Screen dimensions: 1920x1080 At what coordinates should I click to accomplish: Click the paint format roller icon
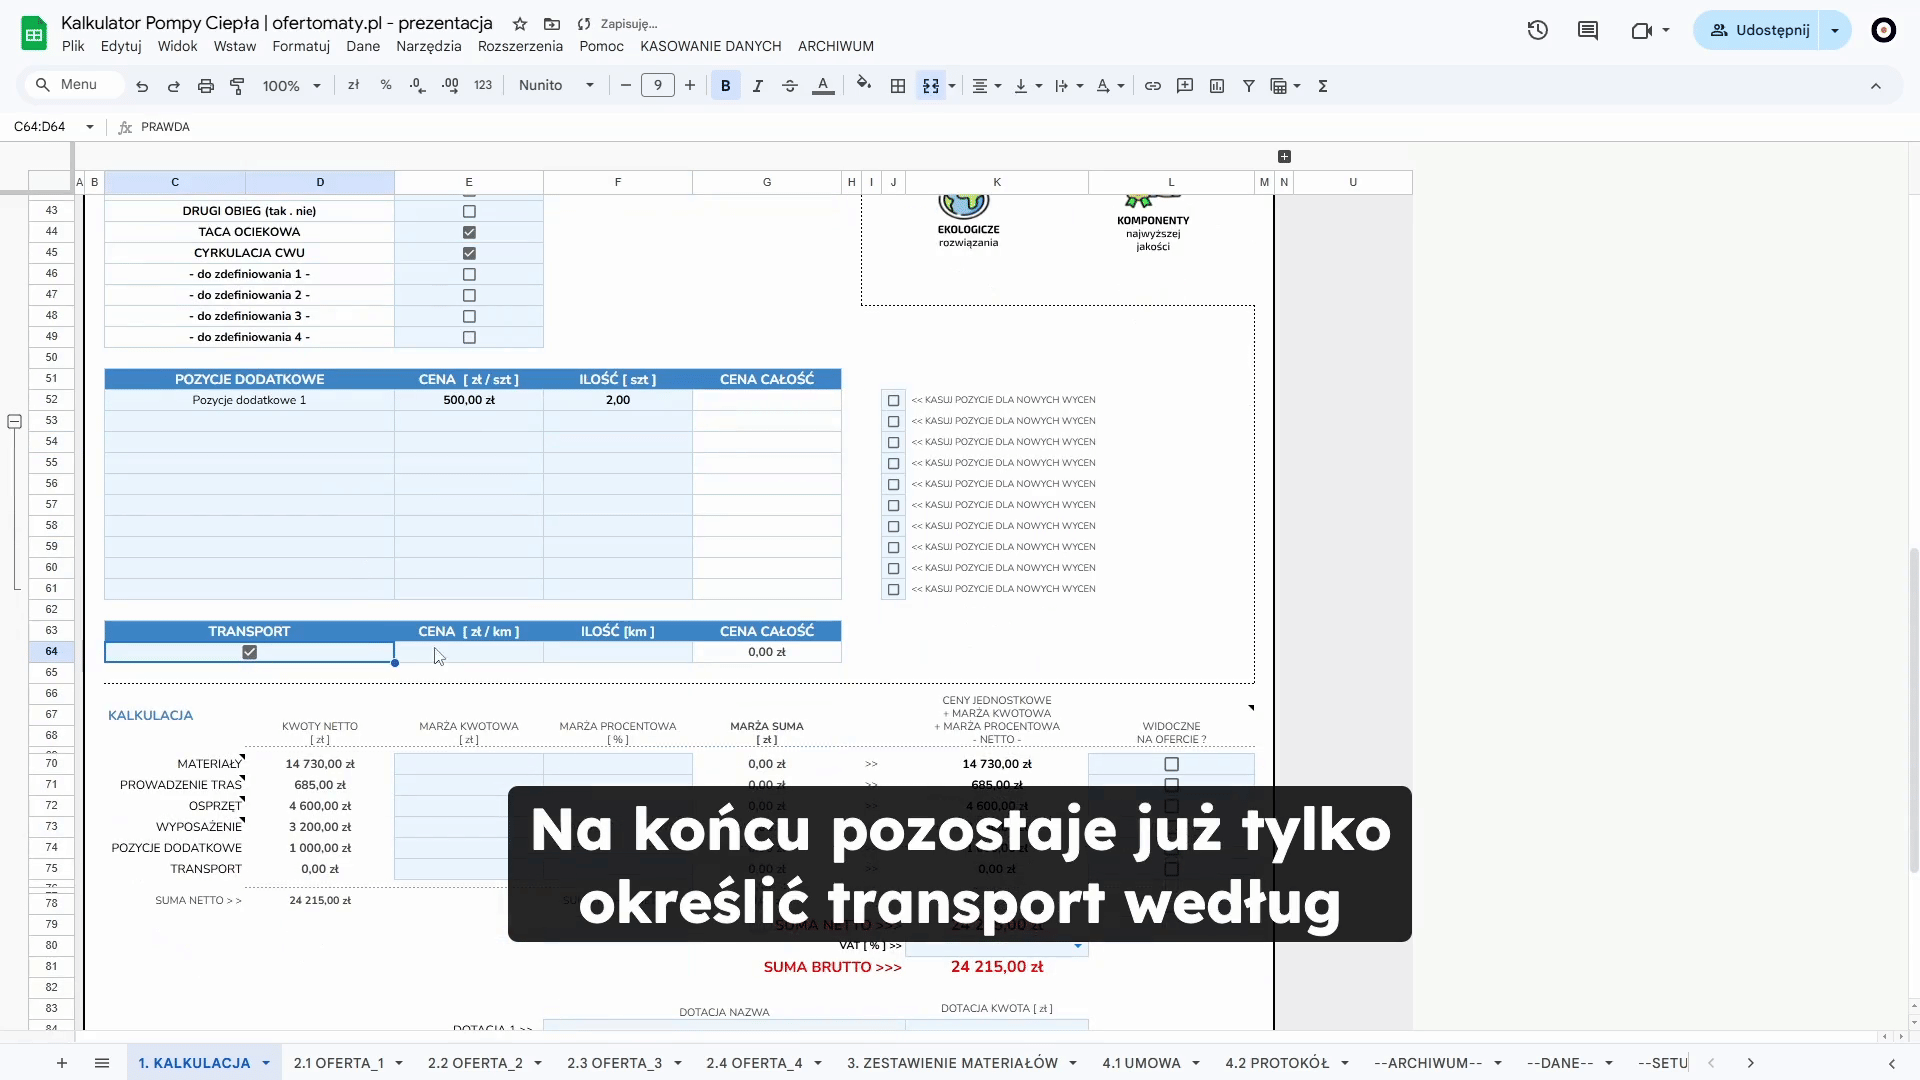pos(237,86)
